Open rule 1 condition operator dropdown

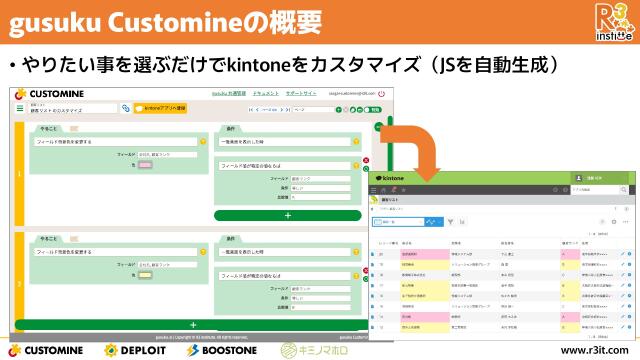(x=320, y=188)
